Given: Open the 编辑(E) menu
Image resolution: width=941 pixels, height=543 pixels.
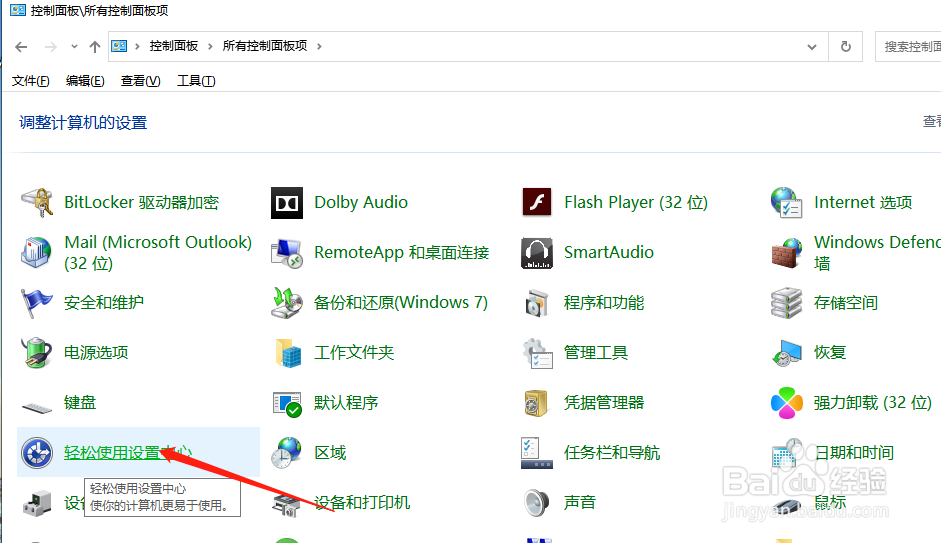Looking at the screenshot, I should point(85,80).
